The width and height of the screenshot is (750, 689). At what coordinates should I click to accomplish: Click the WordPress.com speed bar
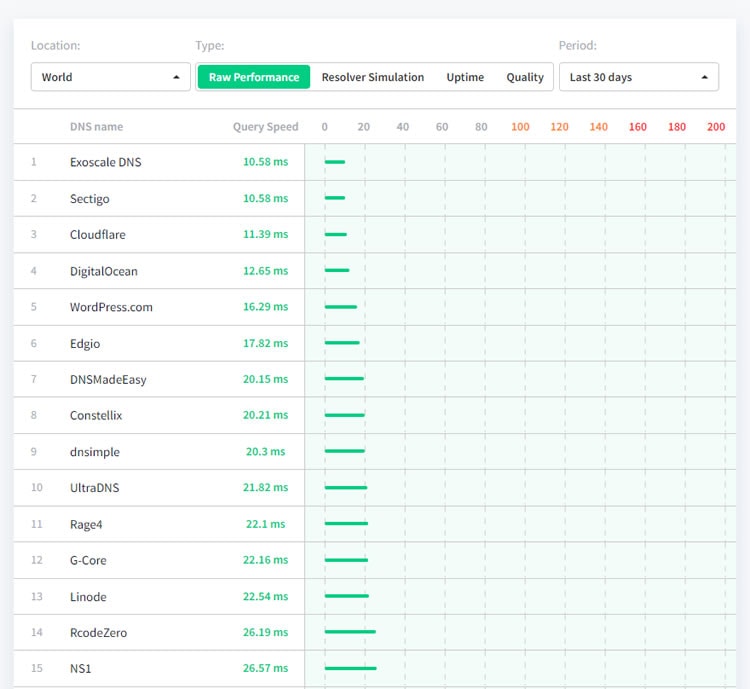coord(341,307)
